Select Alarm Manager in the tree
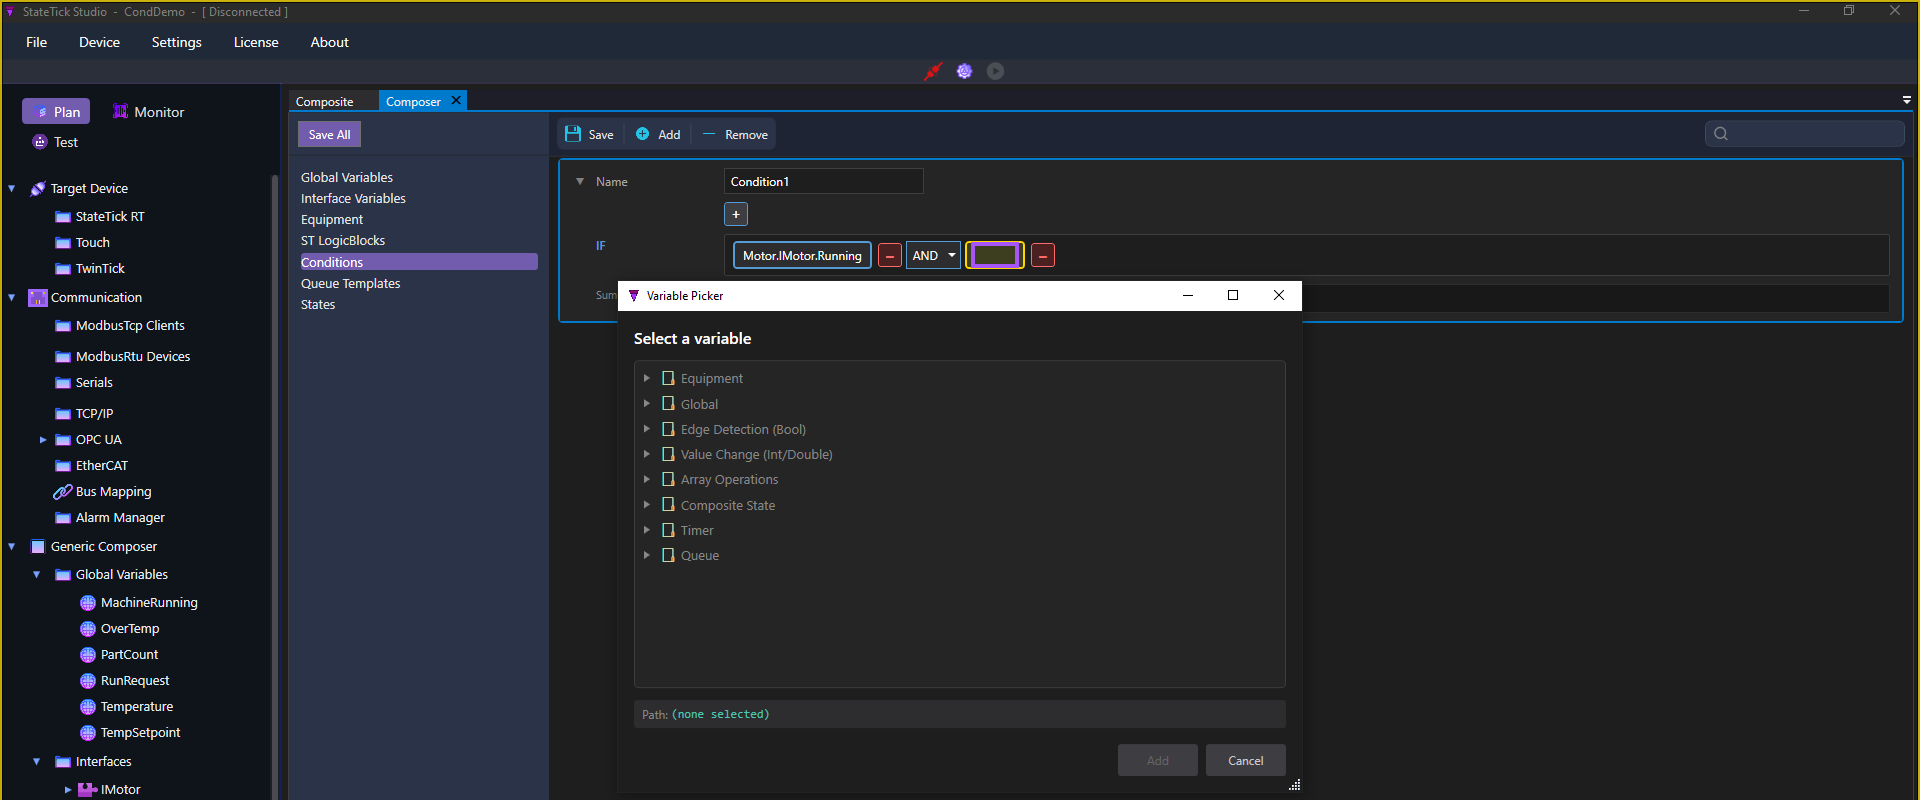 pos(120,518)
